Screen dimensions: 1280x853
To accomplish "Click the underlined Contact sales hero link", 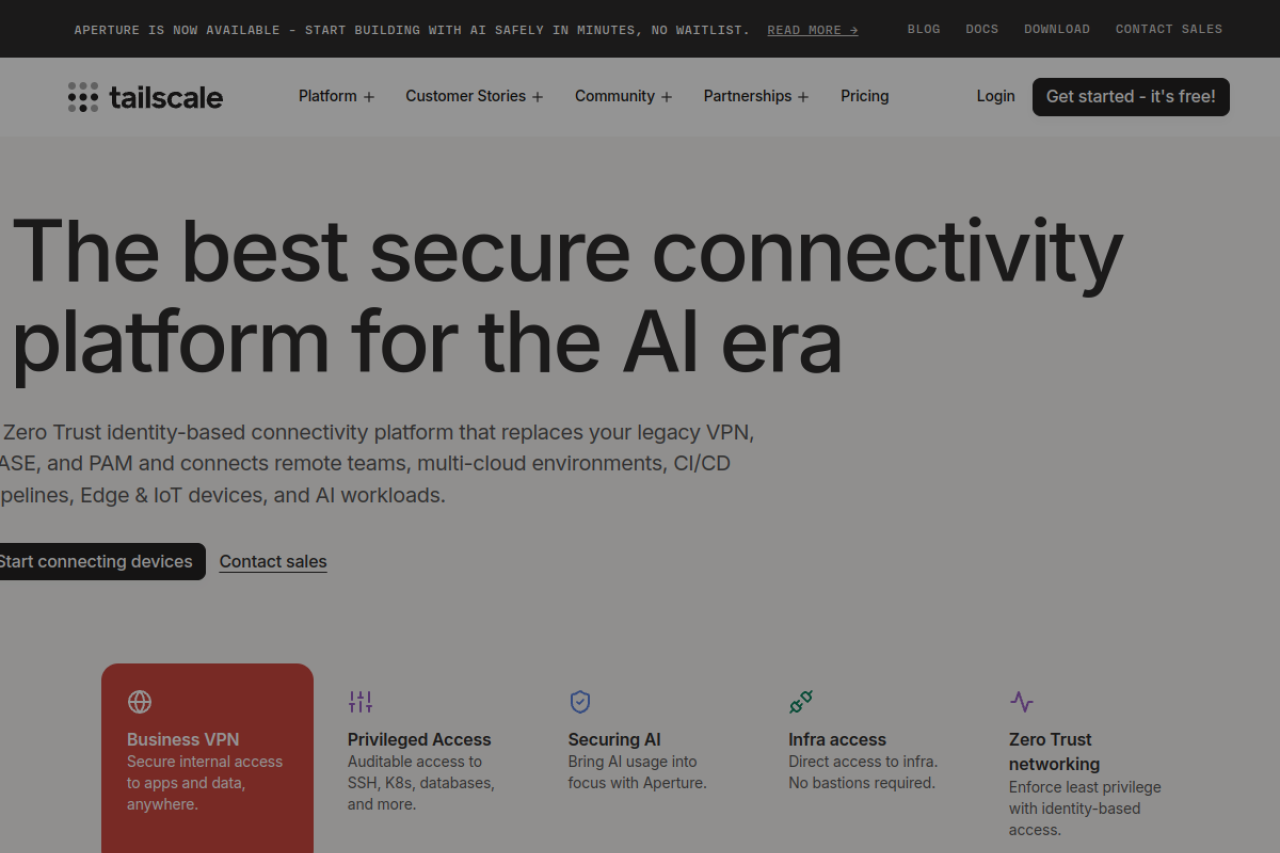I will (273, 562).
